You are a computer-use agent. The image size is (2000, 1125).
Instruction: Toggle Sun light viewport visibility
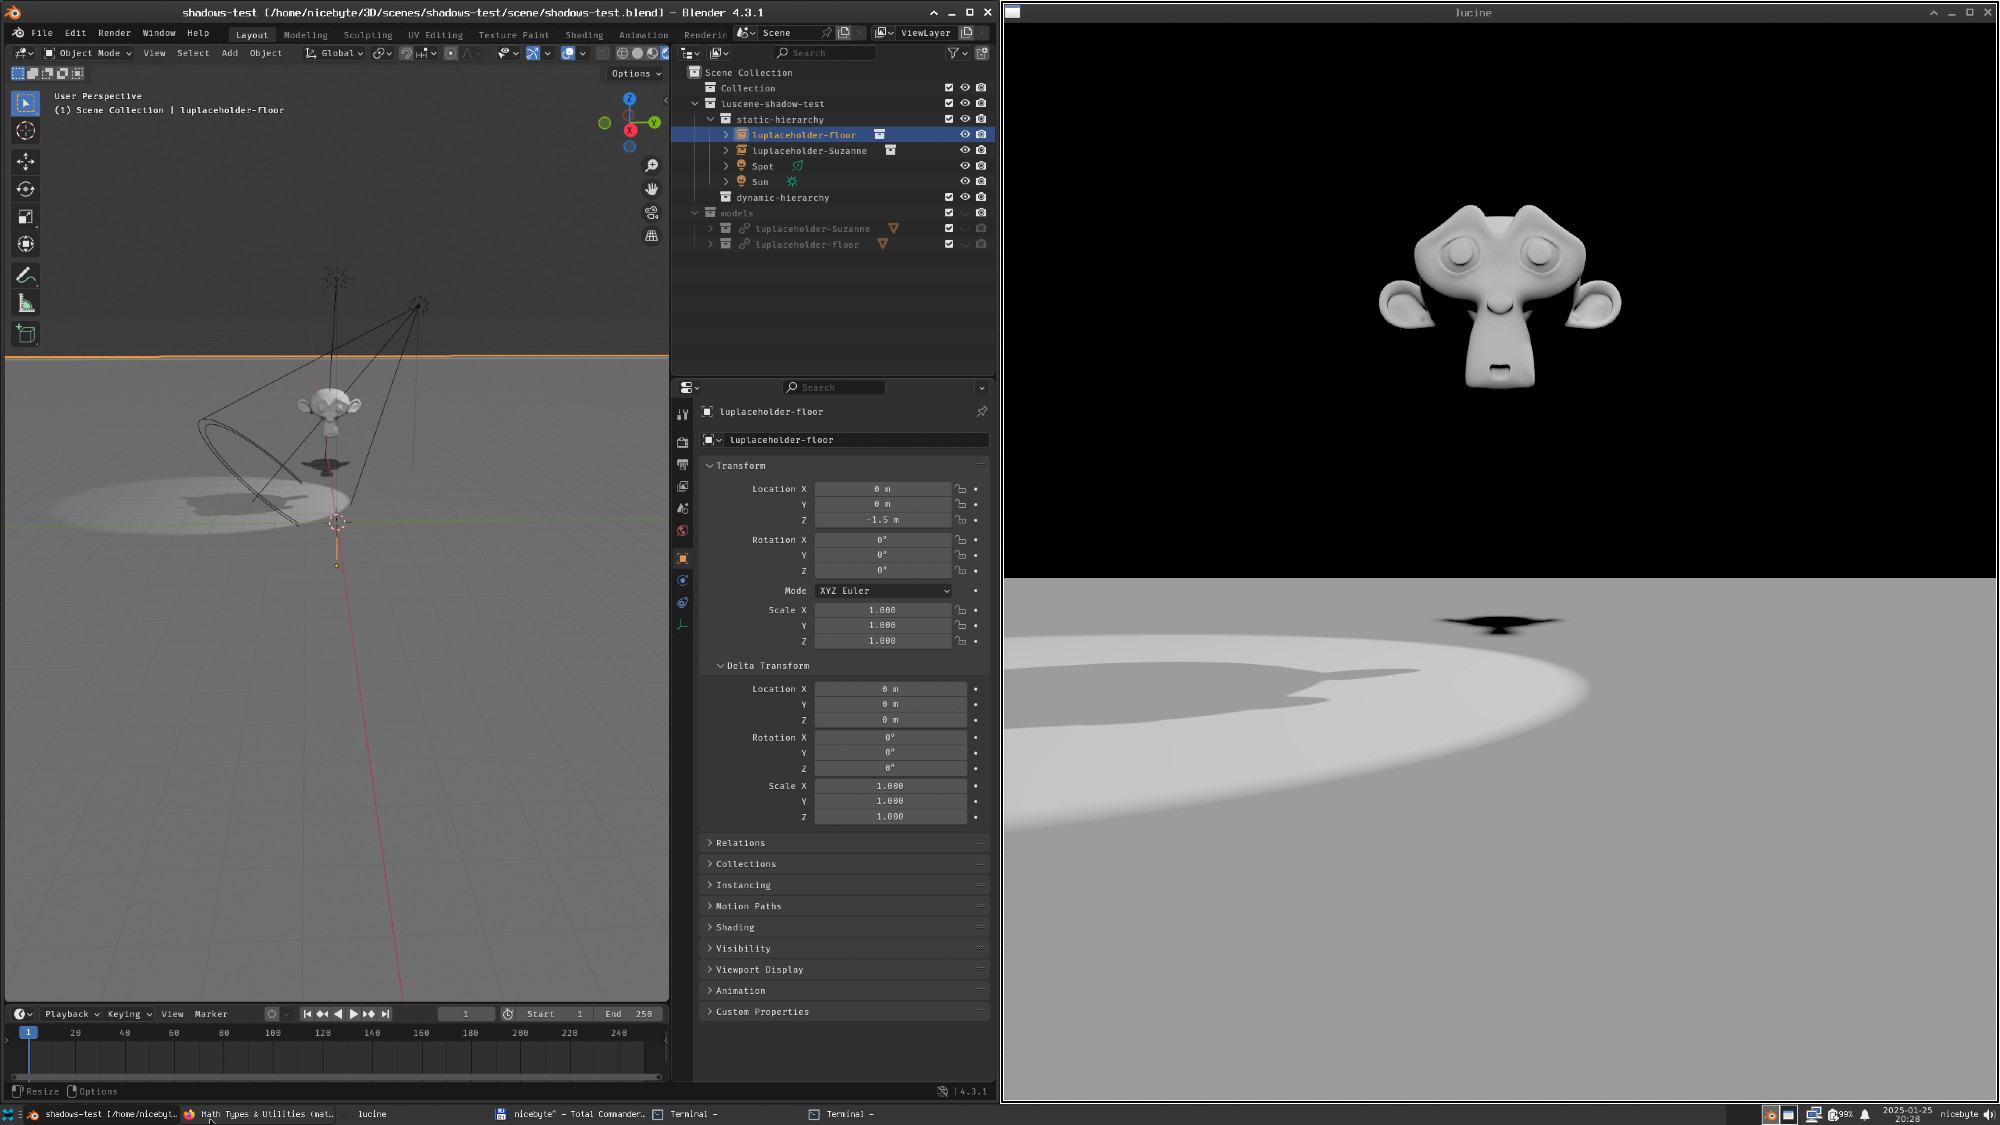click(x=965, y=181)
